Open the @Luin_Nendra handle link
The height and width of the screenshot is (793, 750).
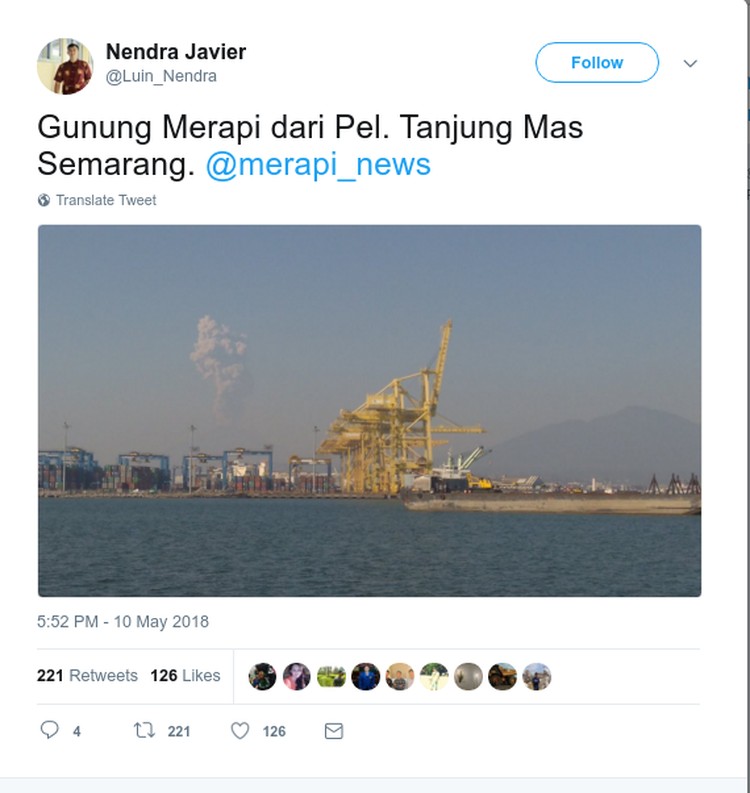click(x=161, y=76)
